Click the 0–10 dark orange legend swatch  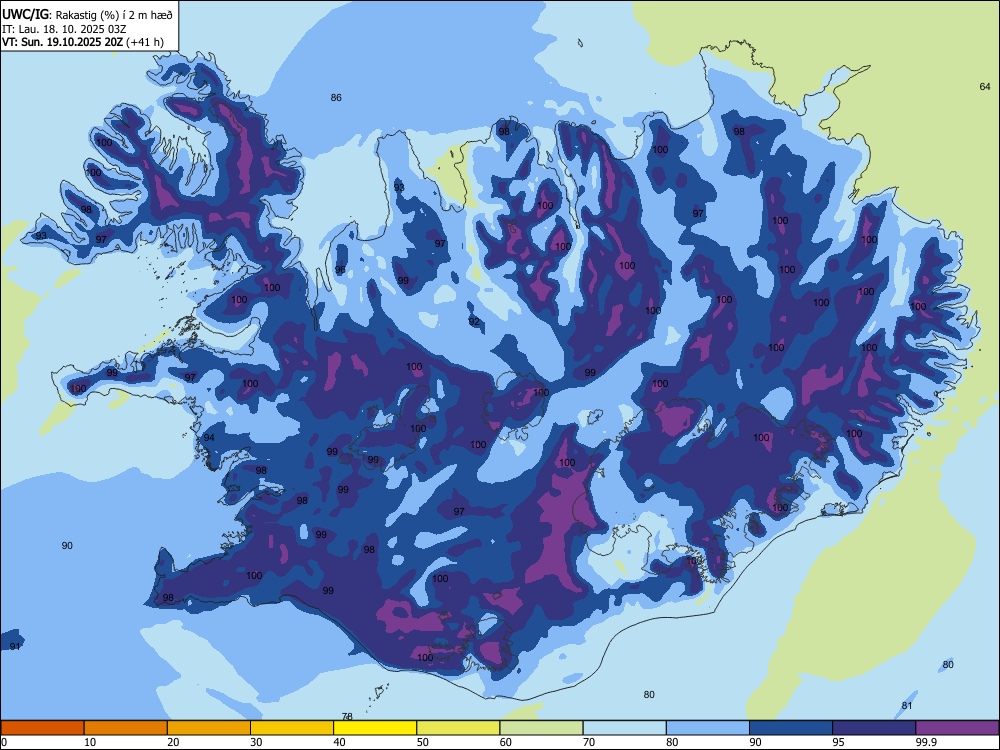[x=42, y=728]
